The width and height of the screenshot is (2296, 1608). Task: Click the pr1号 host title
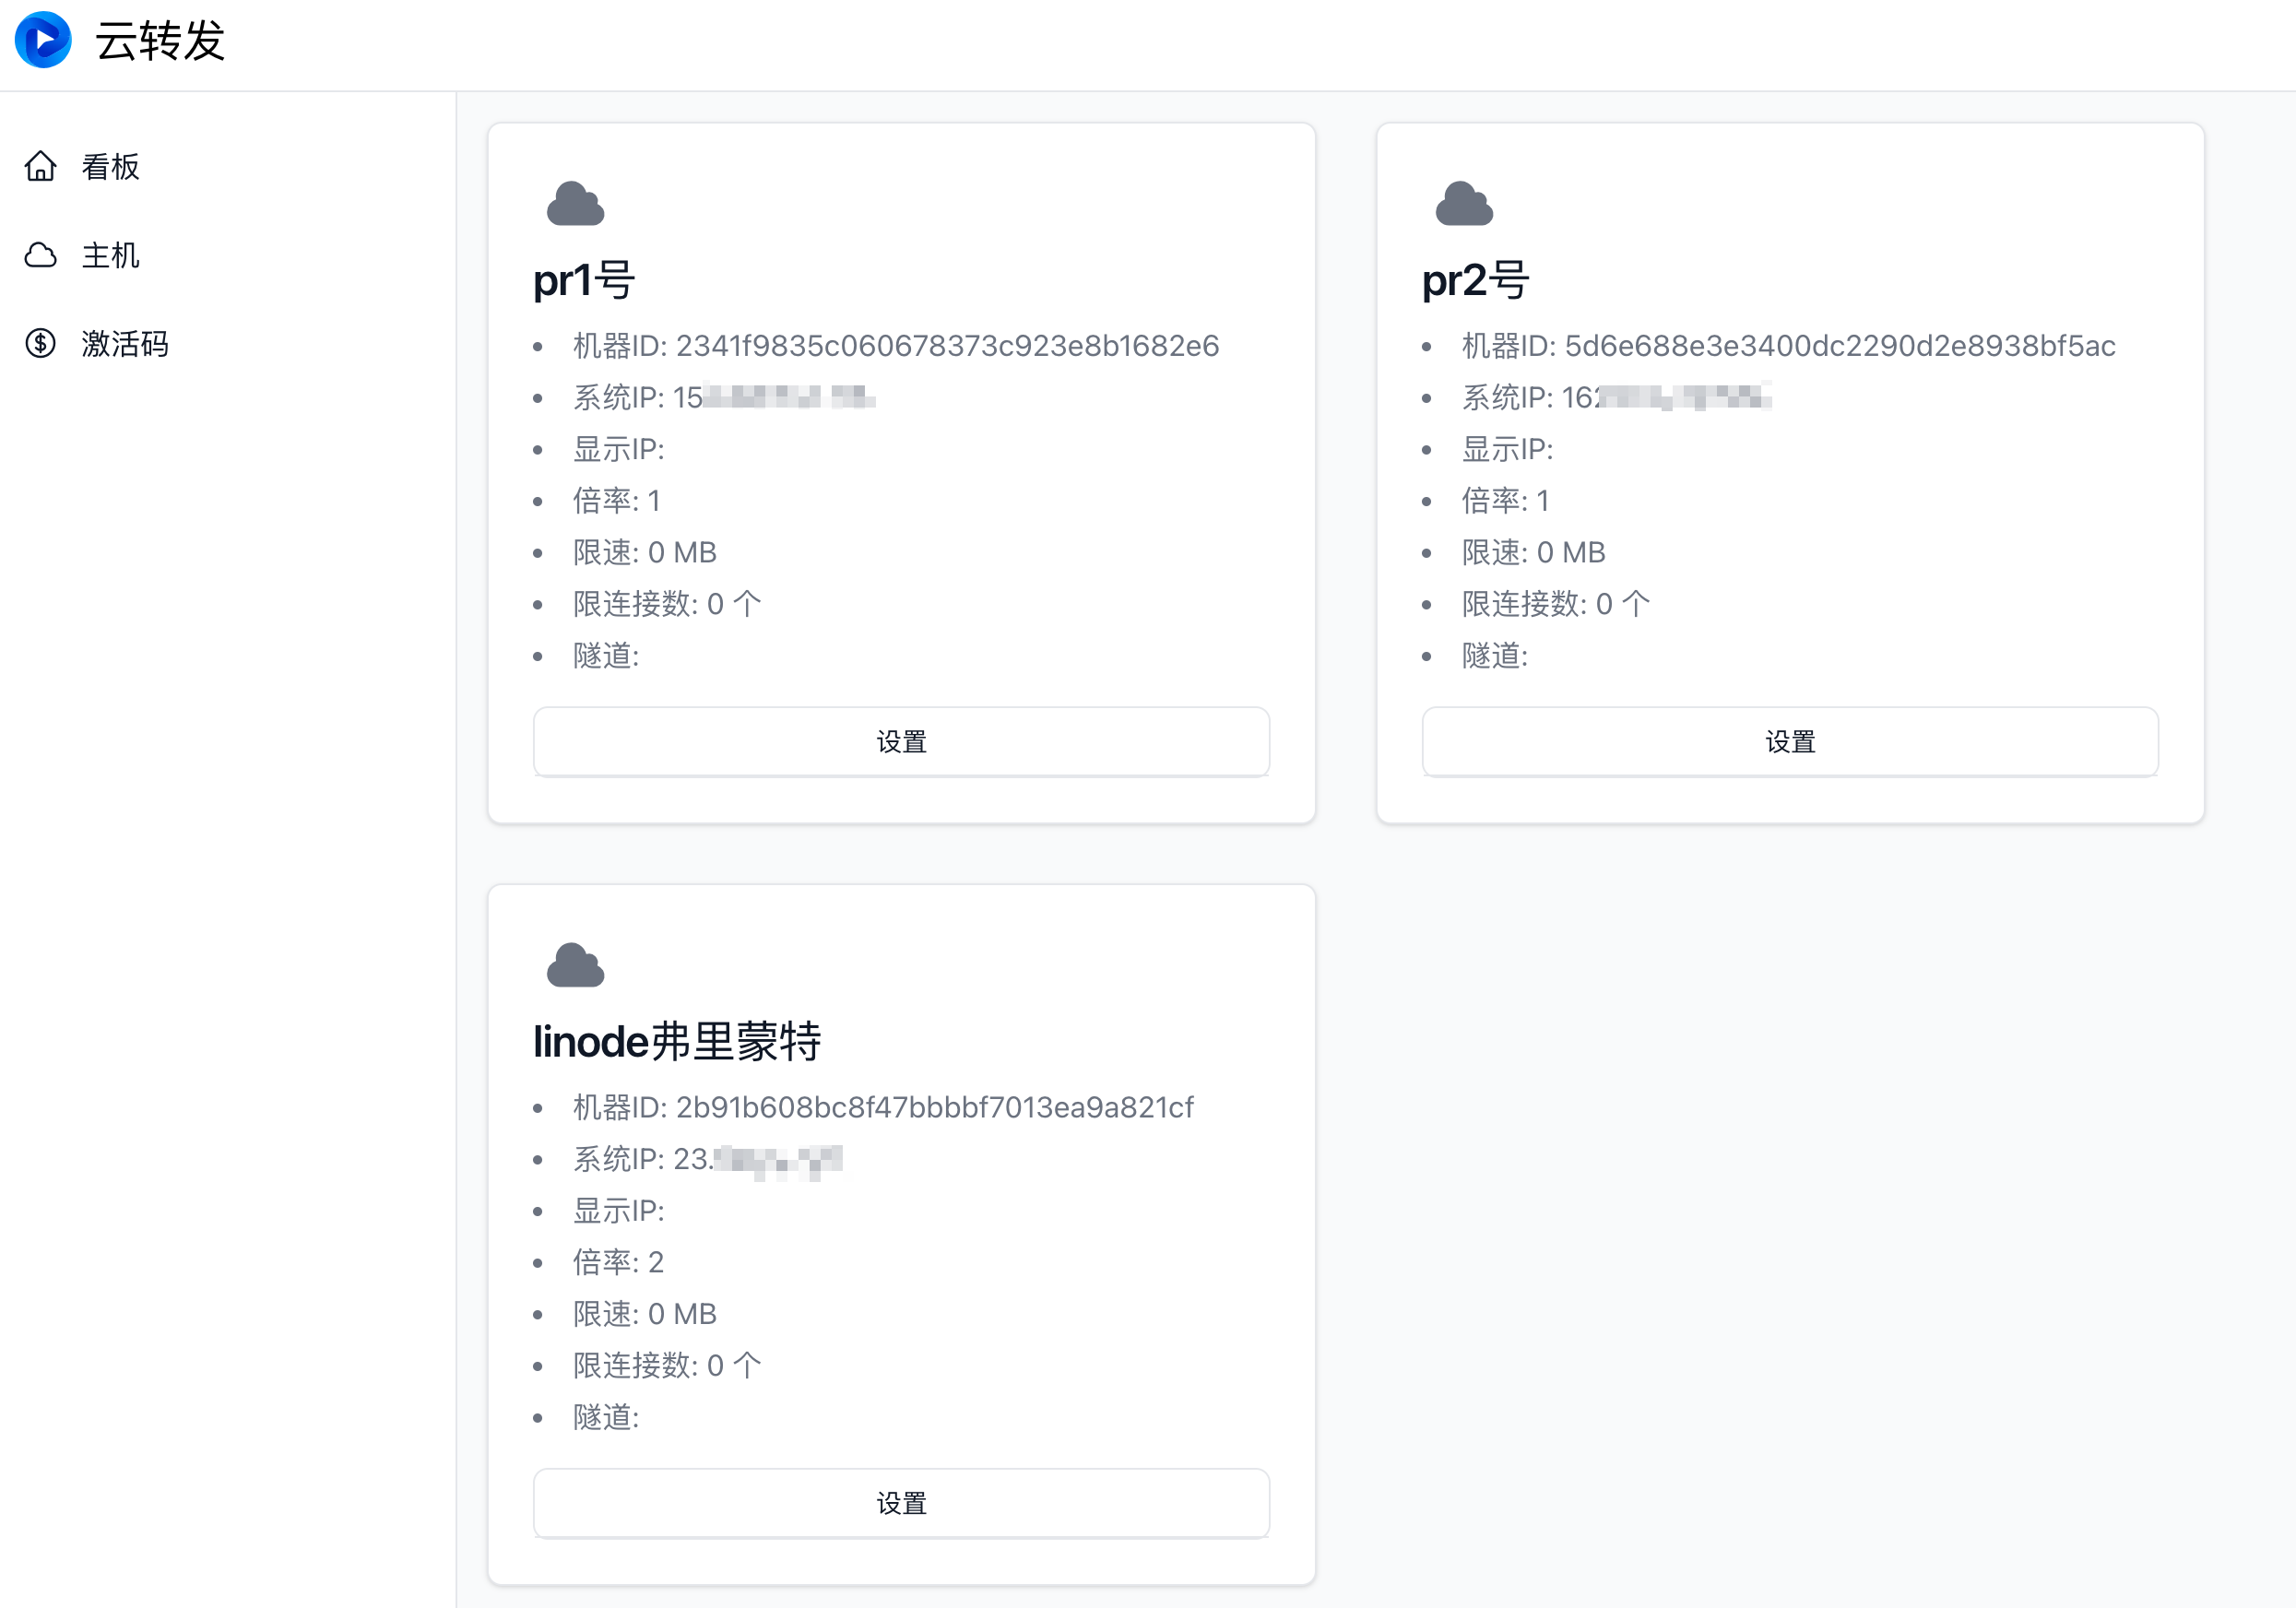click(x=584, y=280)
